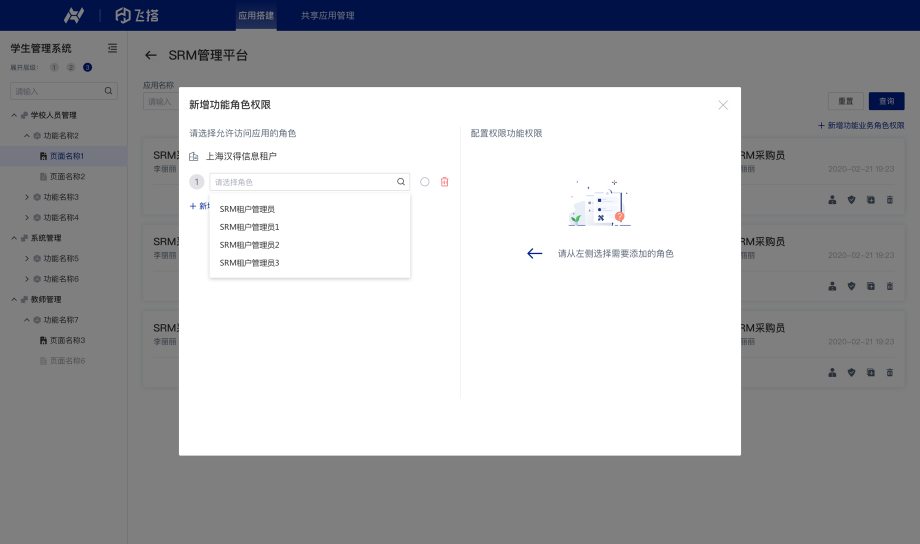Click the 请选择角色 input field
The image size is (920, 544).
[x=300, y=182]
